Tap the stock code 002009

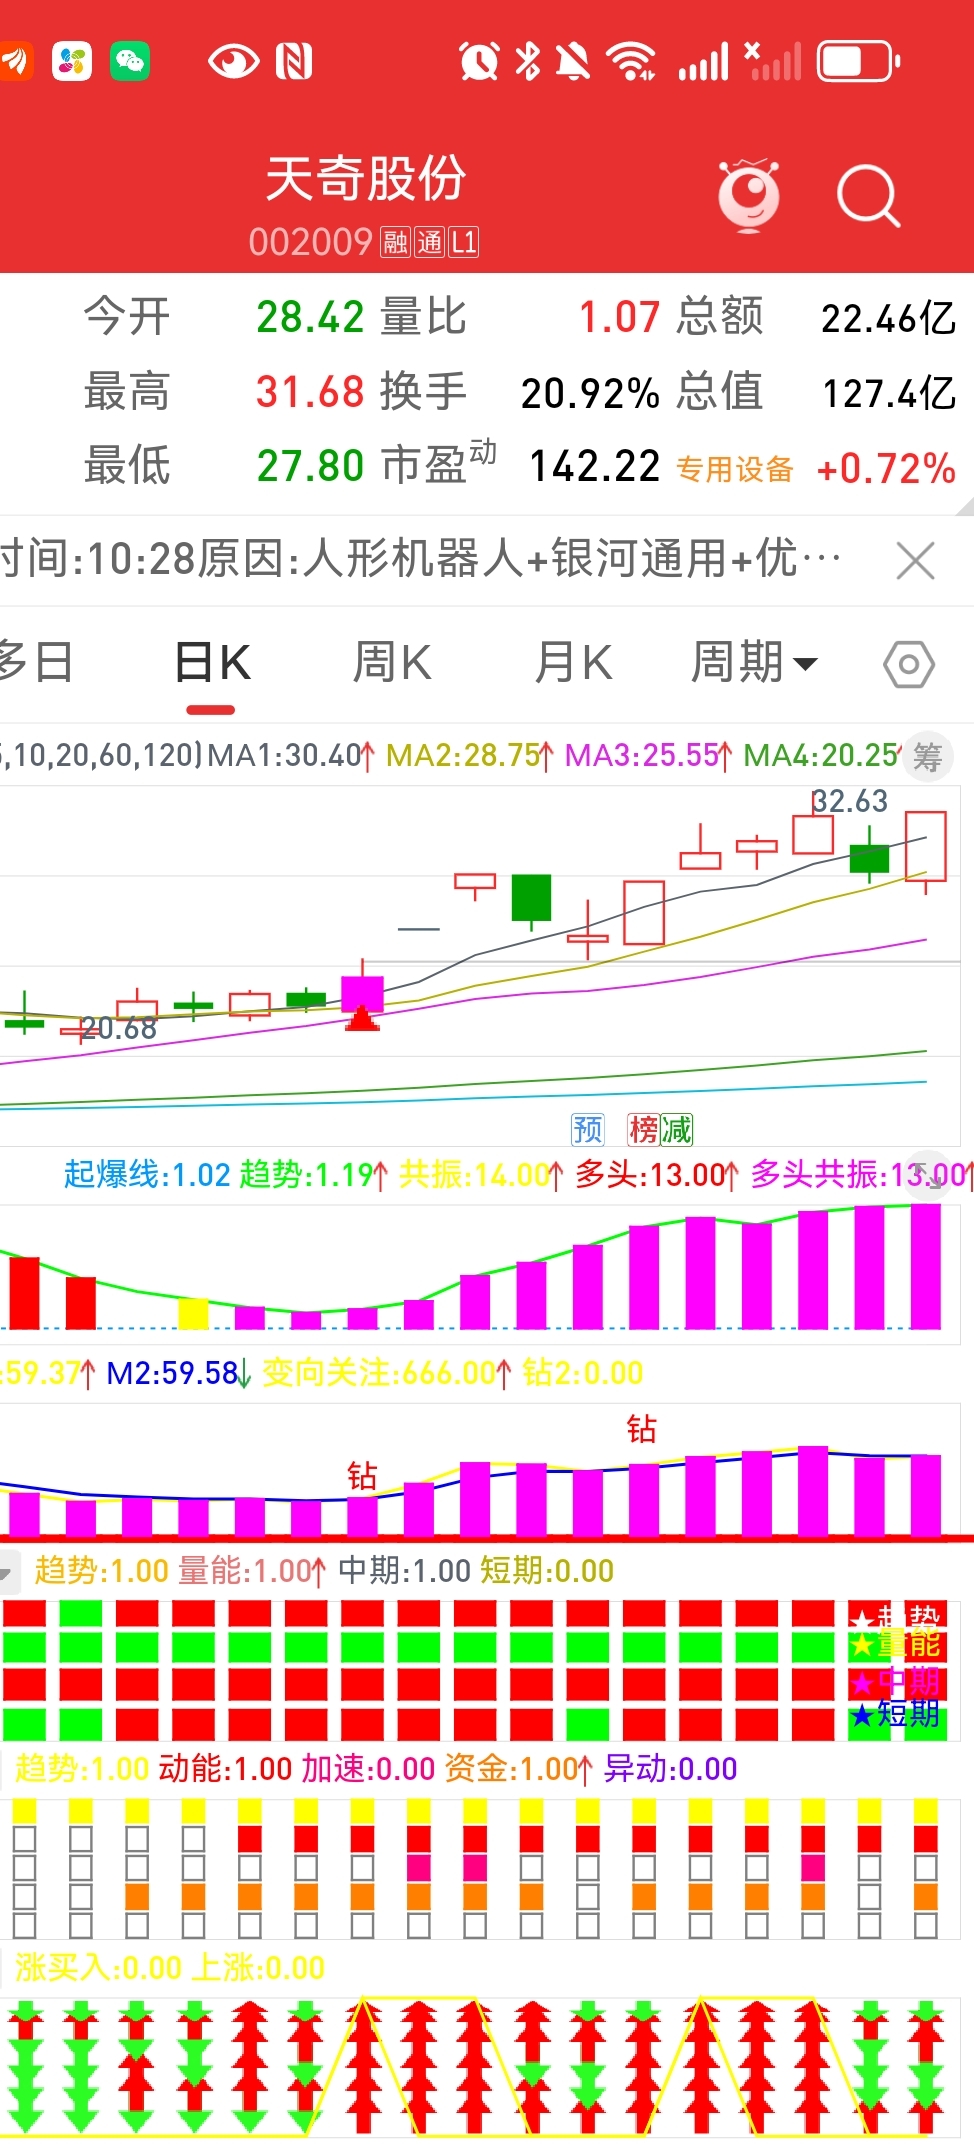coord(310,242)
